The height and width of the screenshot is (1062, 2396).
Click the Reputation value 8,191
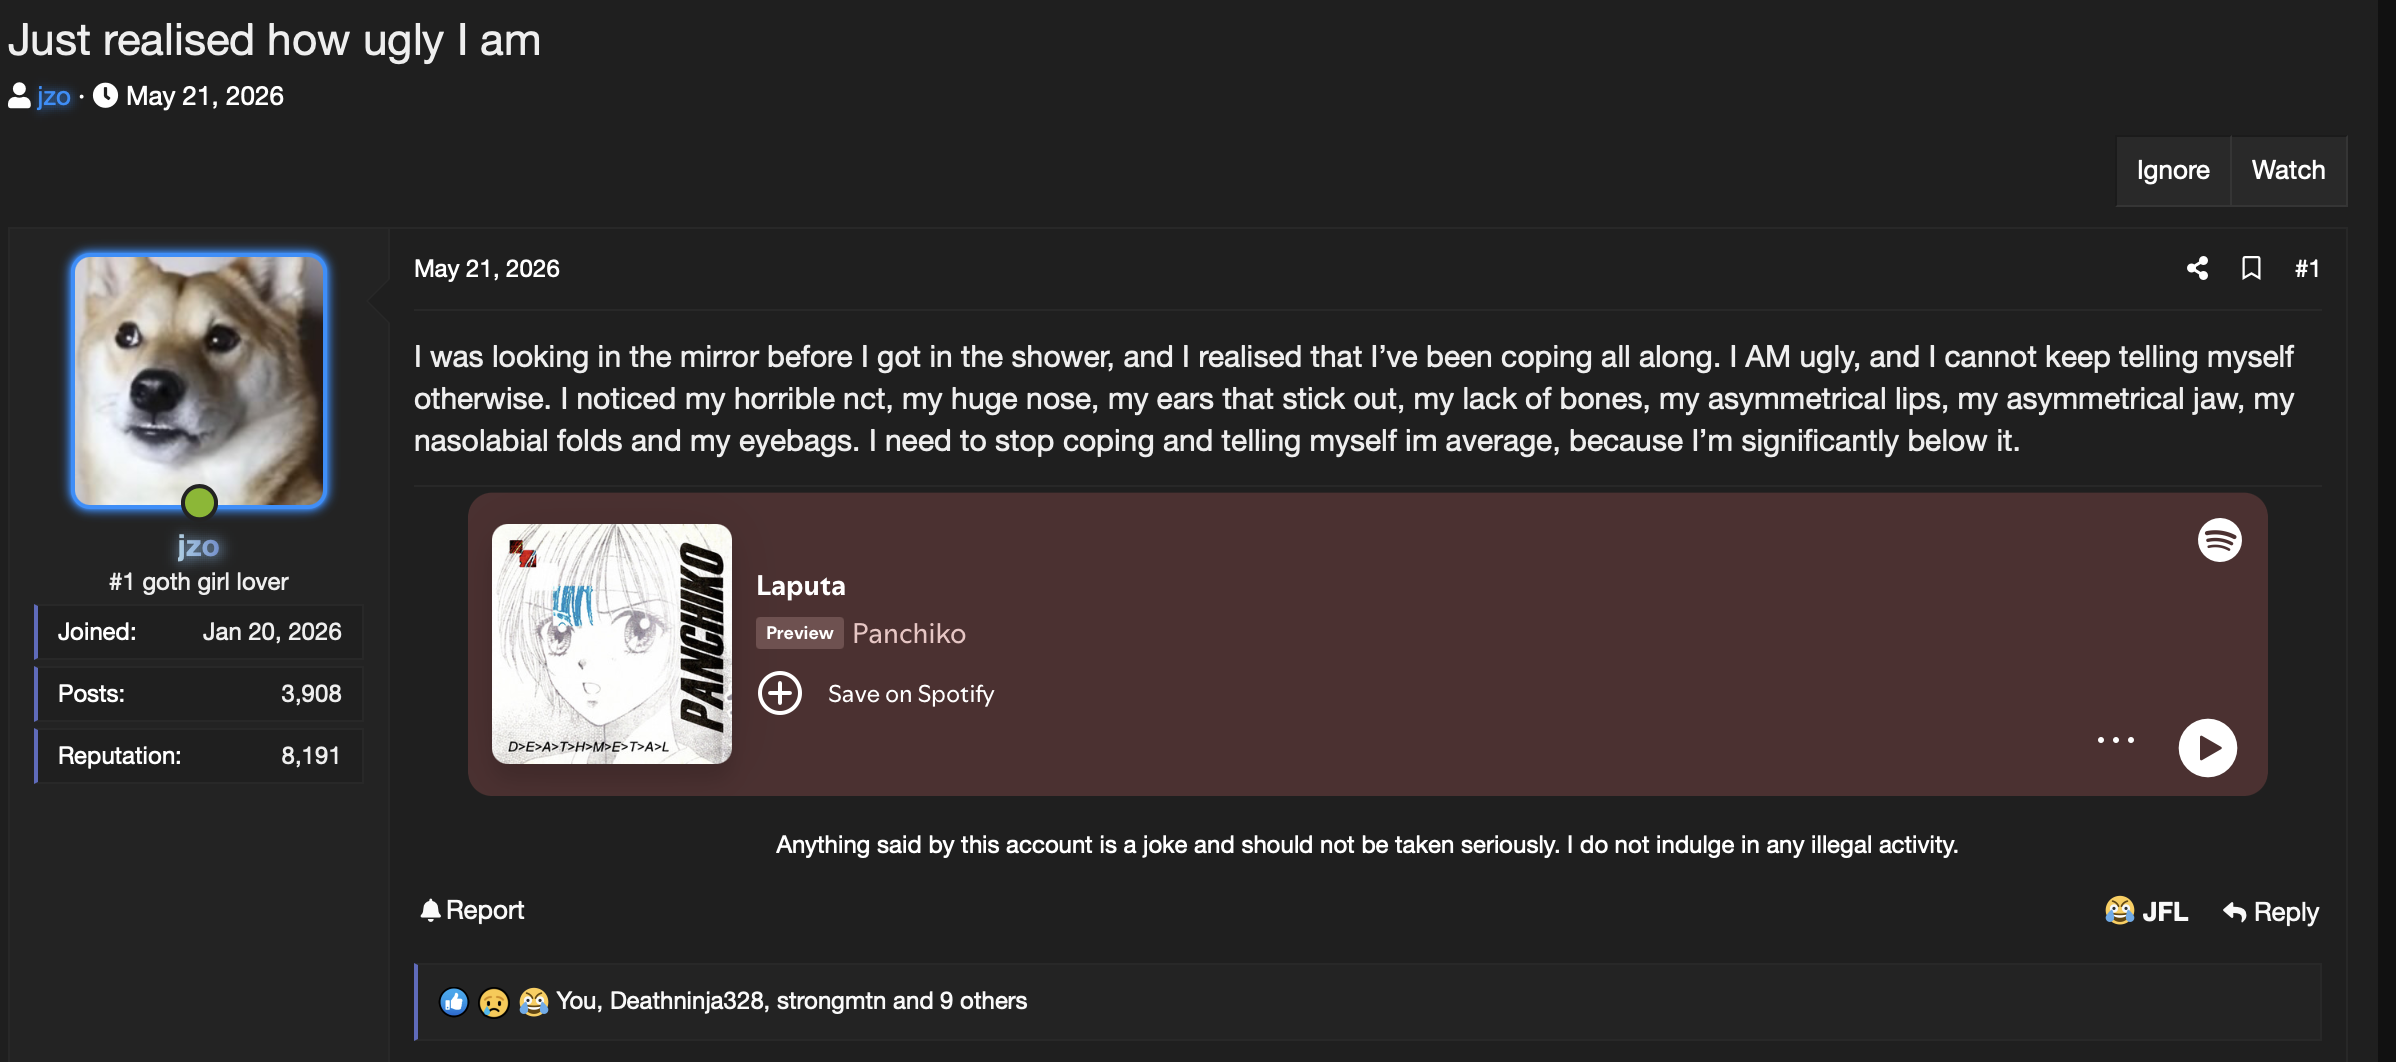[x=310, y=756]
